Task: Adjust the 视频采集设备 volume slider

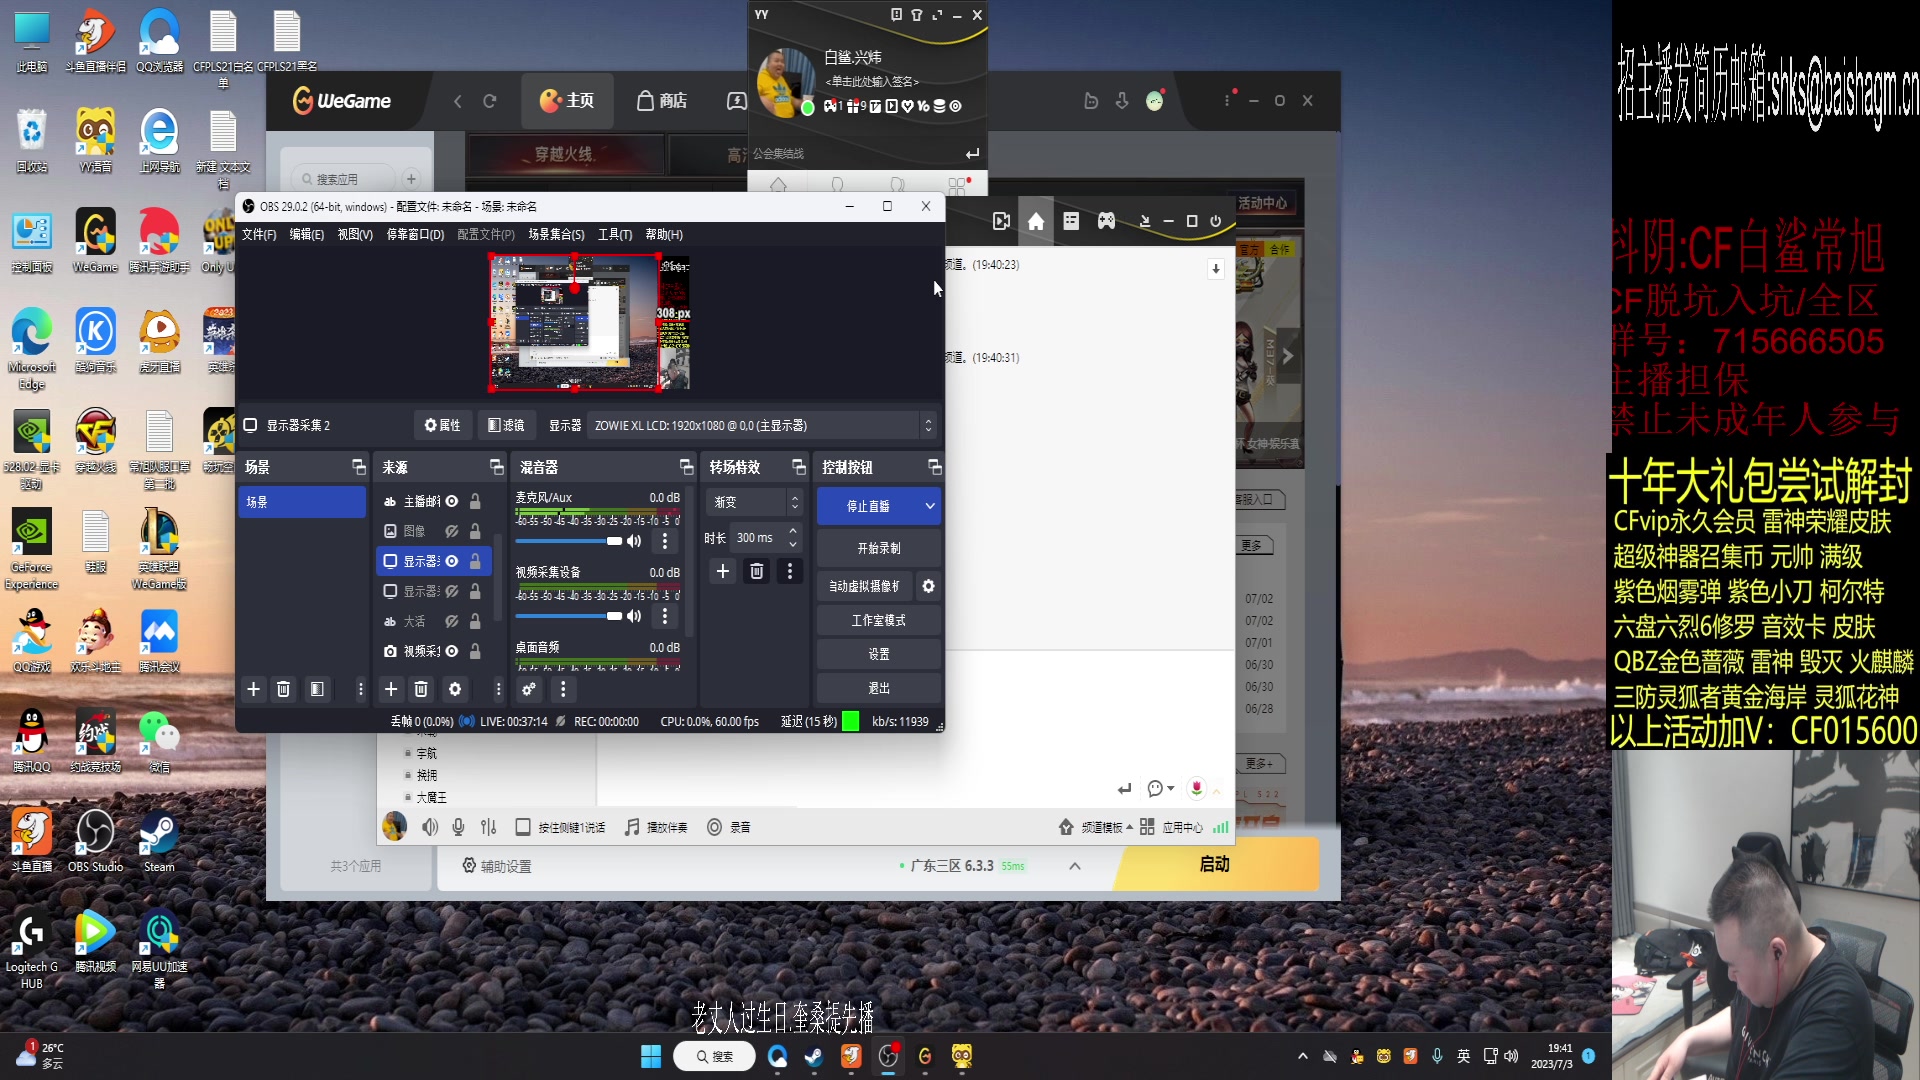Action: pyautogui.click(x=613, y=616)
